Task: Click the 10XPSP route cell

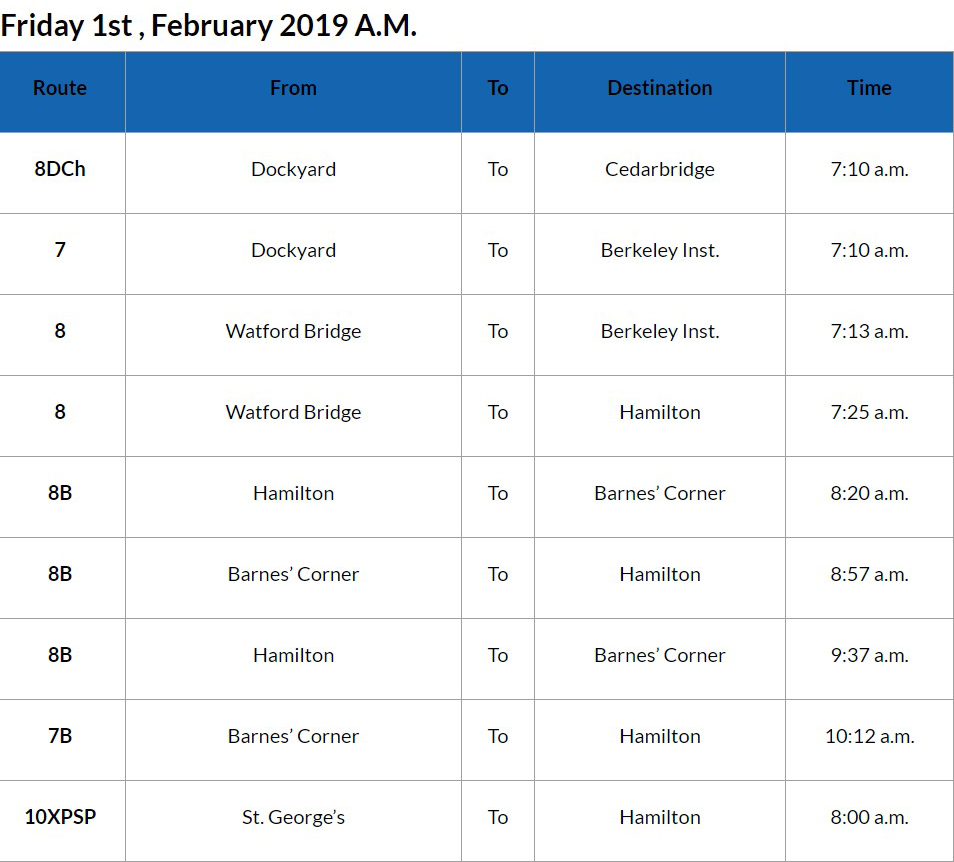Action: coord(60,817)
